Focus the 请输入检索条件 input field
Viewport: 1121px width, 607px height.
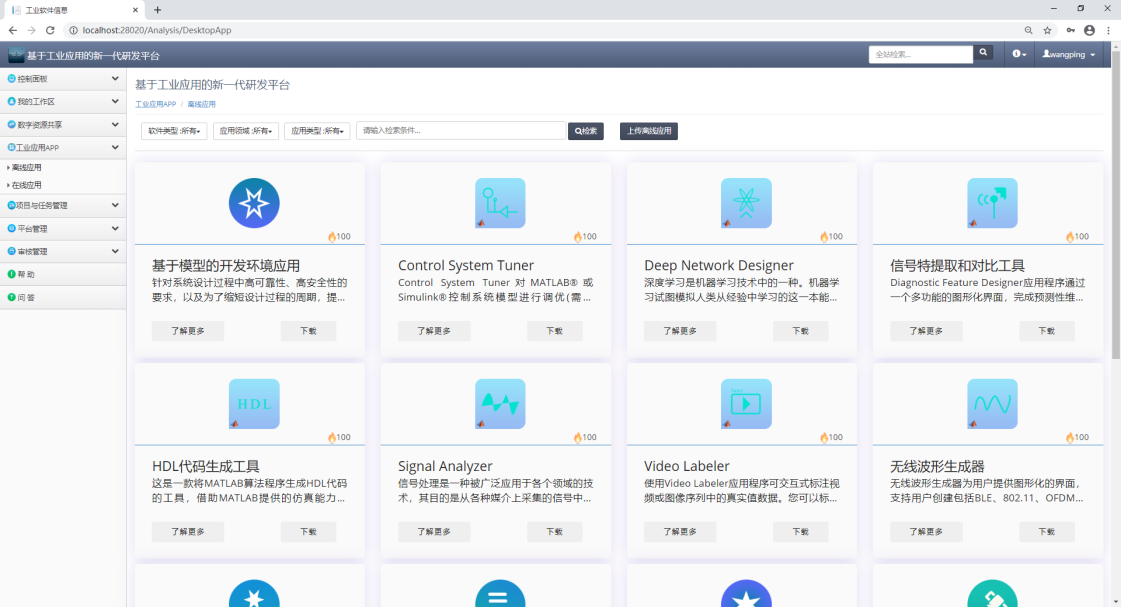click(x=461, y=131)
